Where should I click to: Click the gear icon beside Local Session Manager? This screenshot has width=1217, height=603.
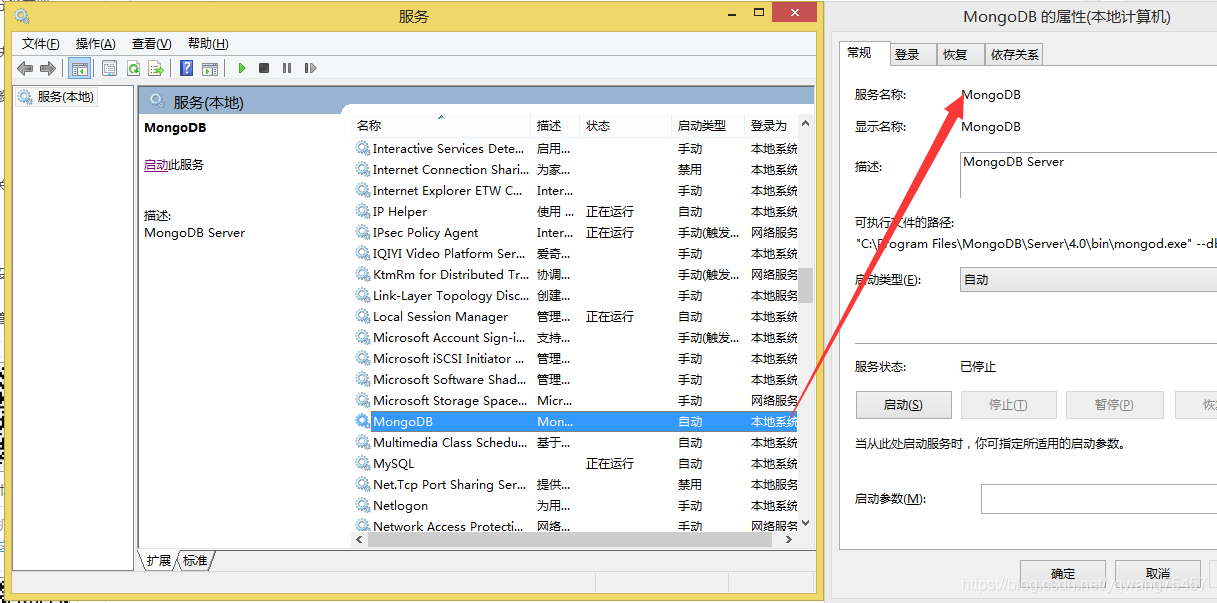tap(363, 316)
